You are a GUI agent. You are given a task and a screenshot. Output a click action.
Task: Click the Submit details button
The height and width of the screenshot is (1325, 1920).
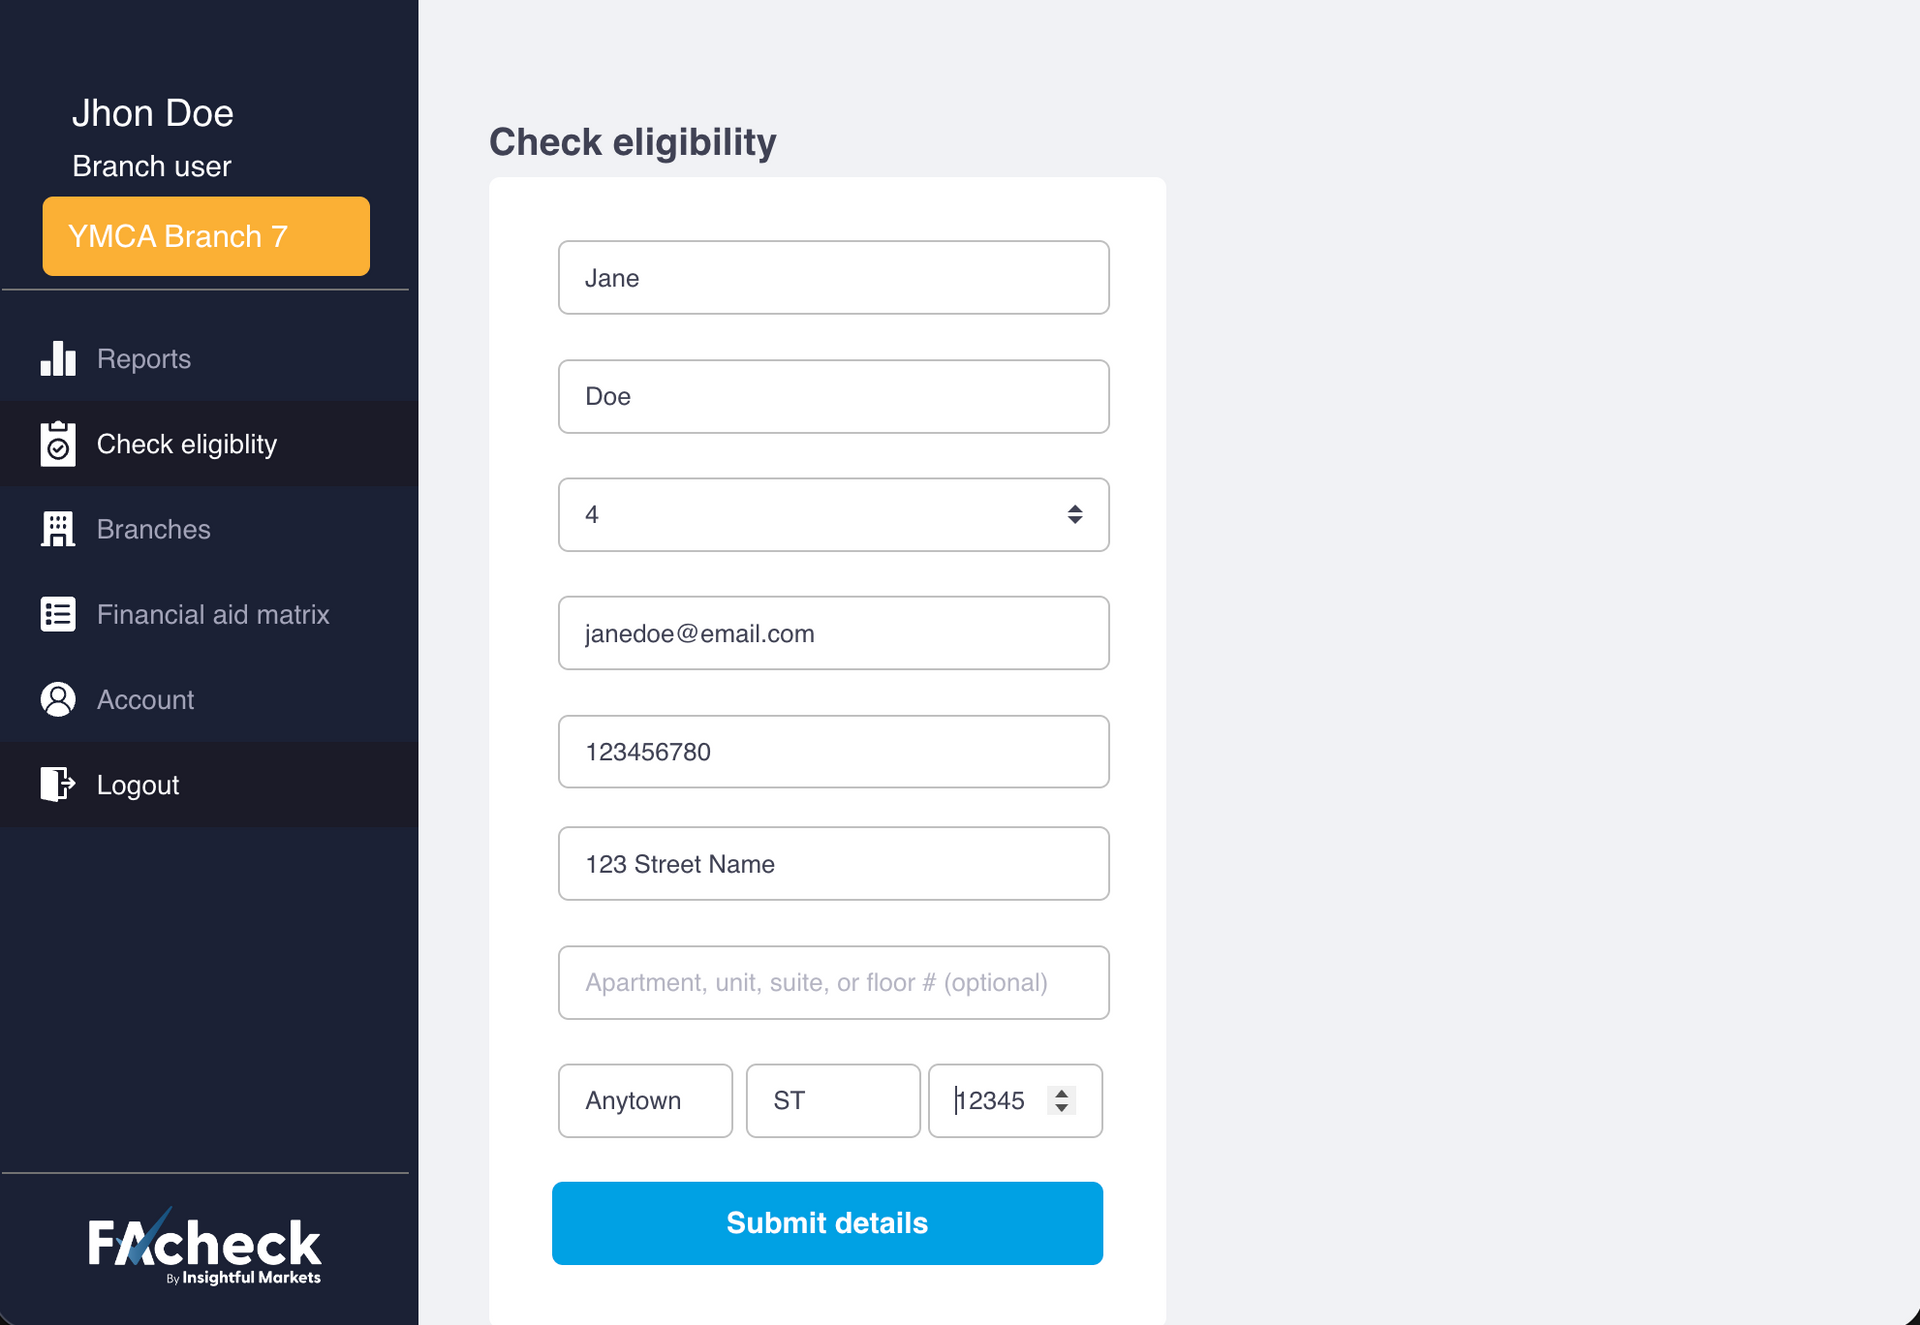827,1223
